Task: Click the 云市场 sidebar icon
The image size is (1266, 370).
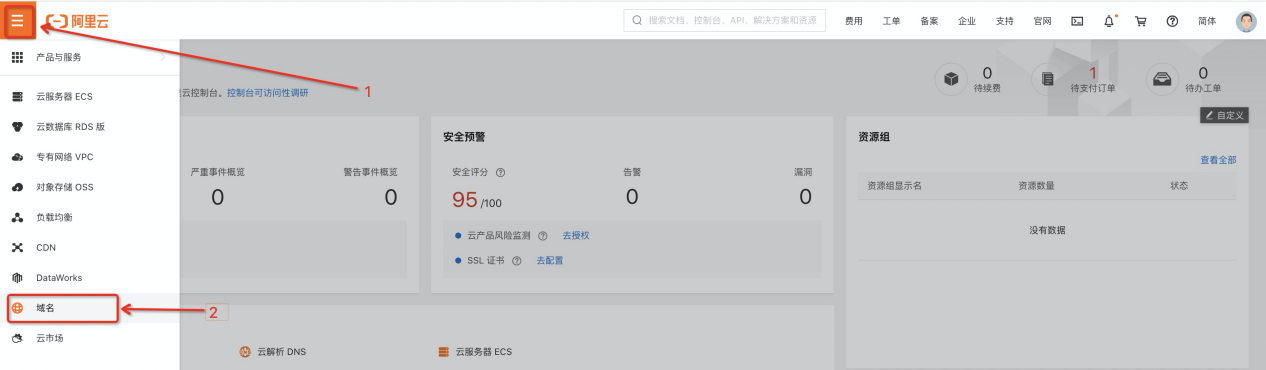Action: coord(17,338)
